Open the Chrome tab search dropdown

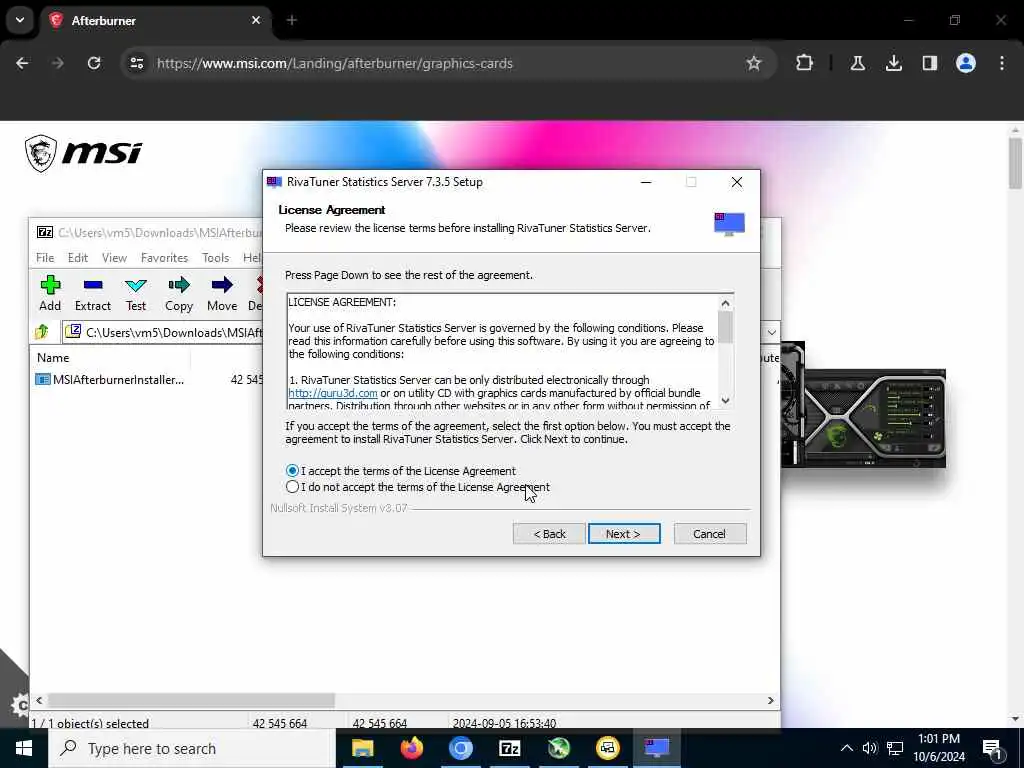[20, 20]
